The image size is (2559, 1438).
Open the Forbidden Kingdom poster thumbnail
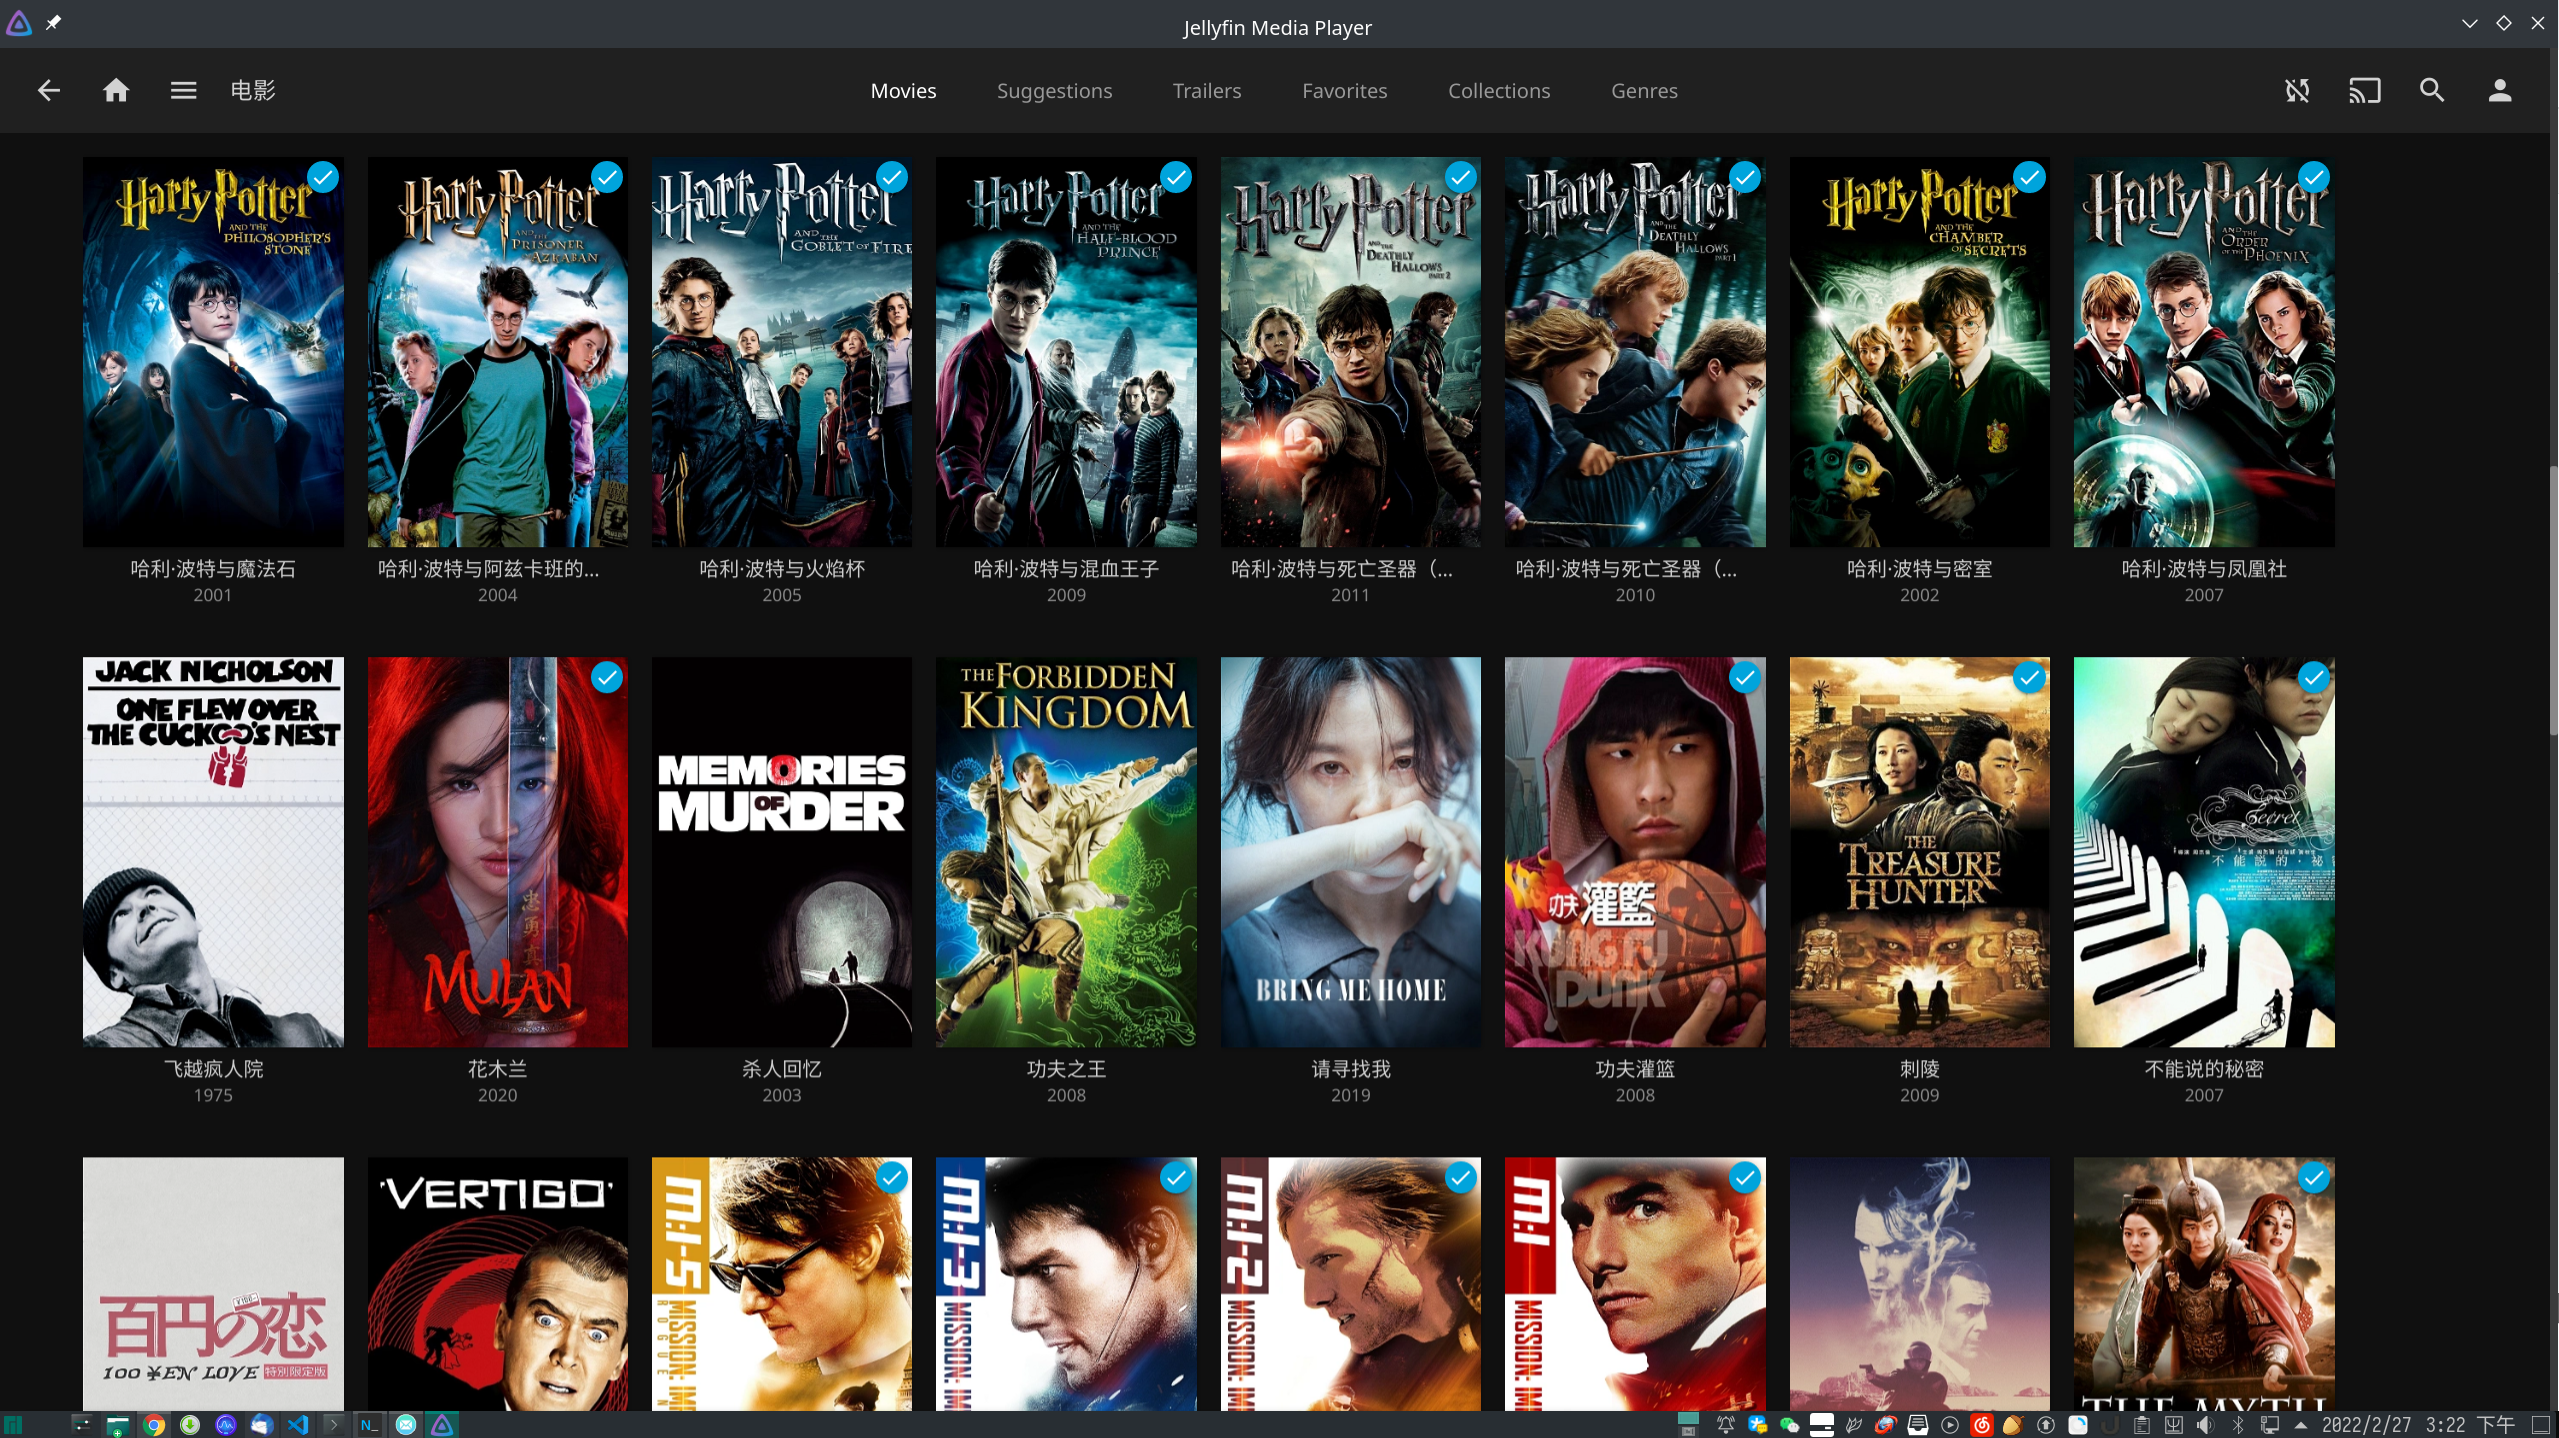point(1066,851)
